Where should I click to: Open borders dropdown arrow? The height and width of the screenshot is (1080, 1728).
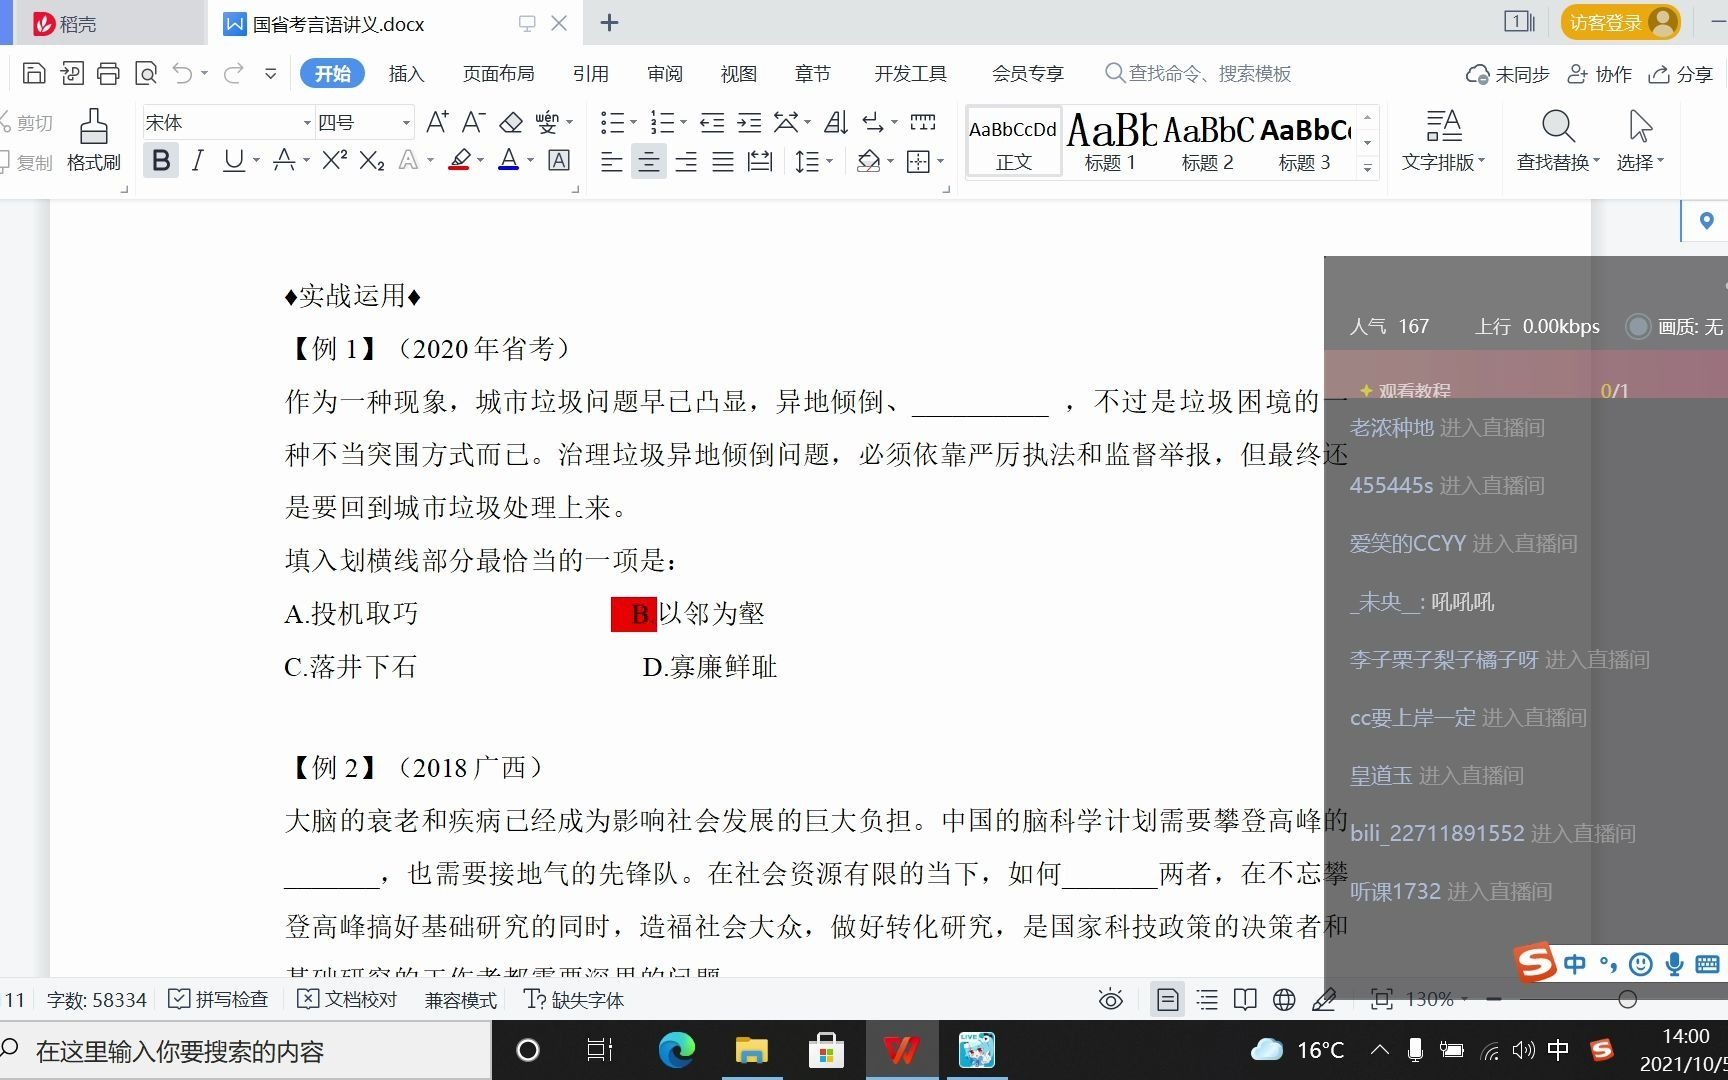940,161
